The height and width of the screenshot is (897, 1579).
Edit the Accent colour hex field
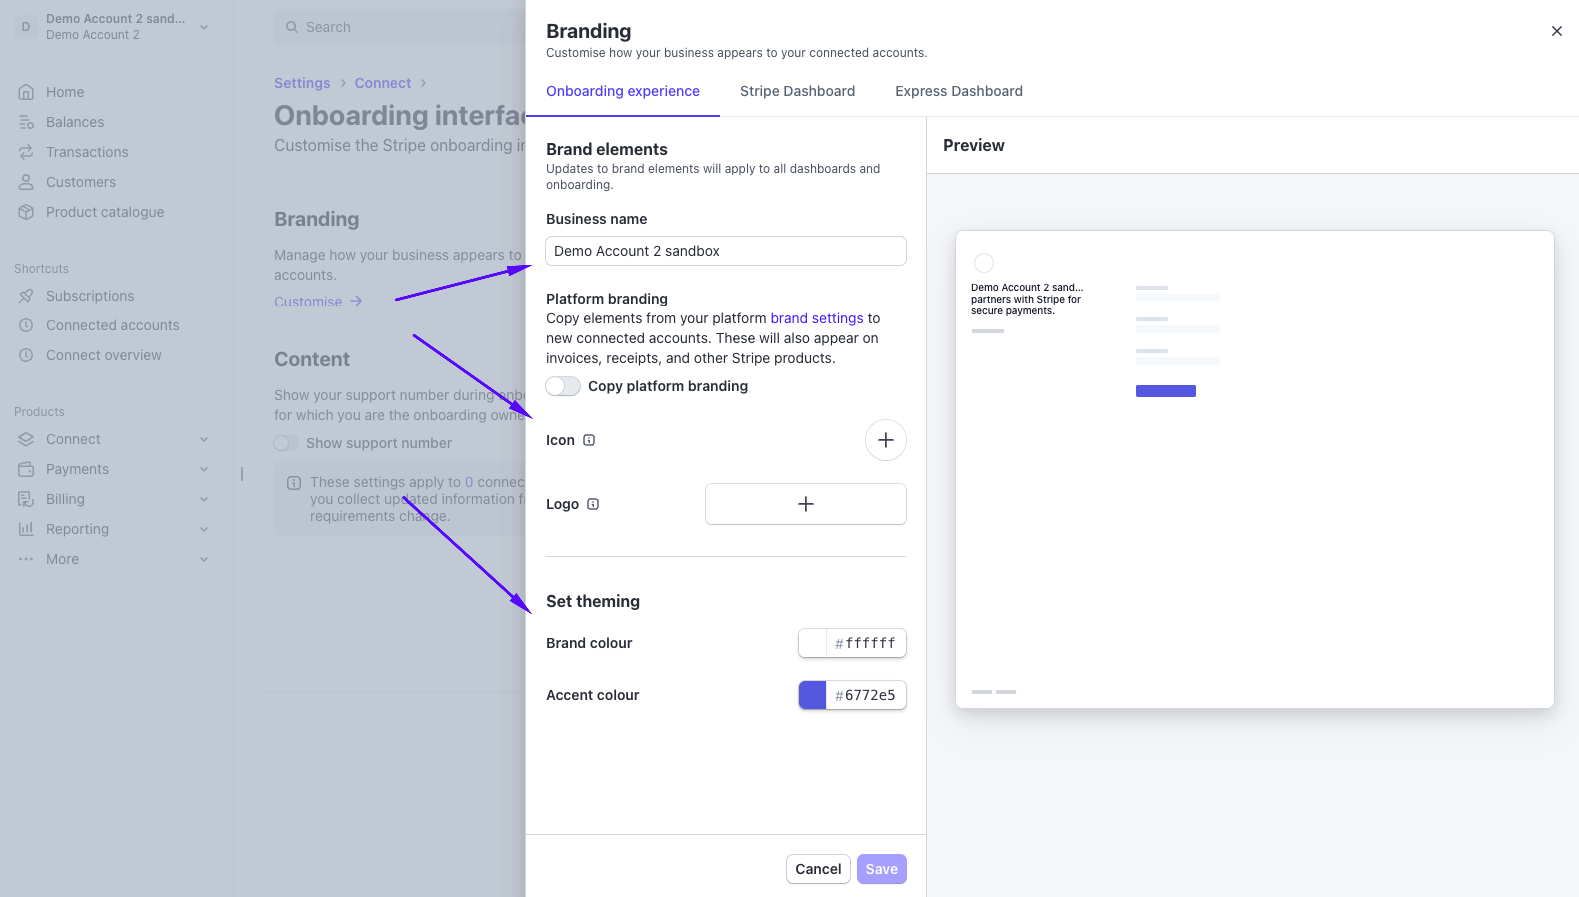(866, 695)
